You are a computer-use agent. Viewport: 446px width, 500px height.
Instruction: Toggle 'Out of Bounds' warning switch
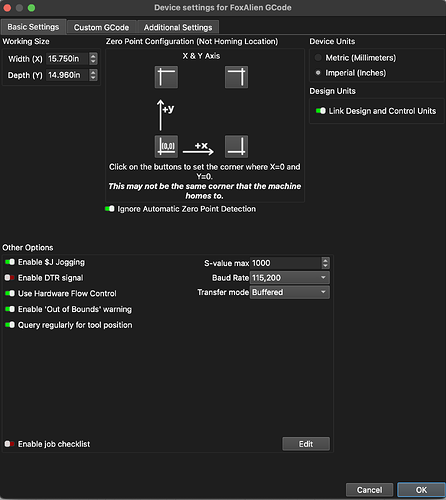tap(10, 309)
